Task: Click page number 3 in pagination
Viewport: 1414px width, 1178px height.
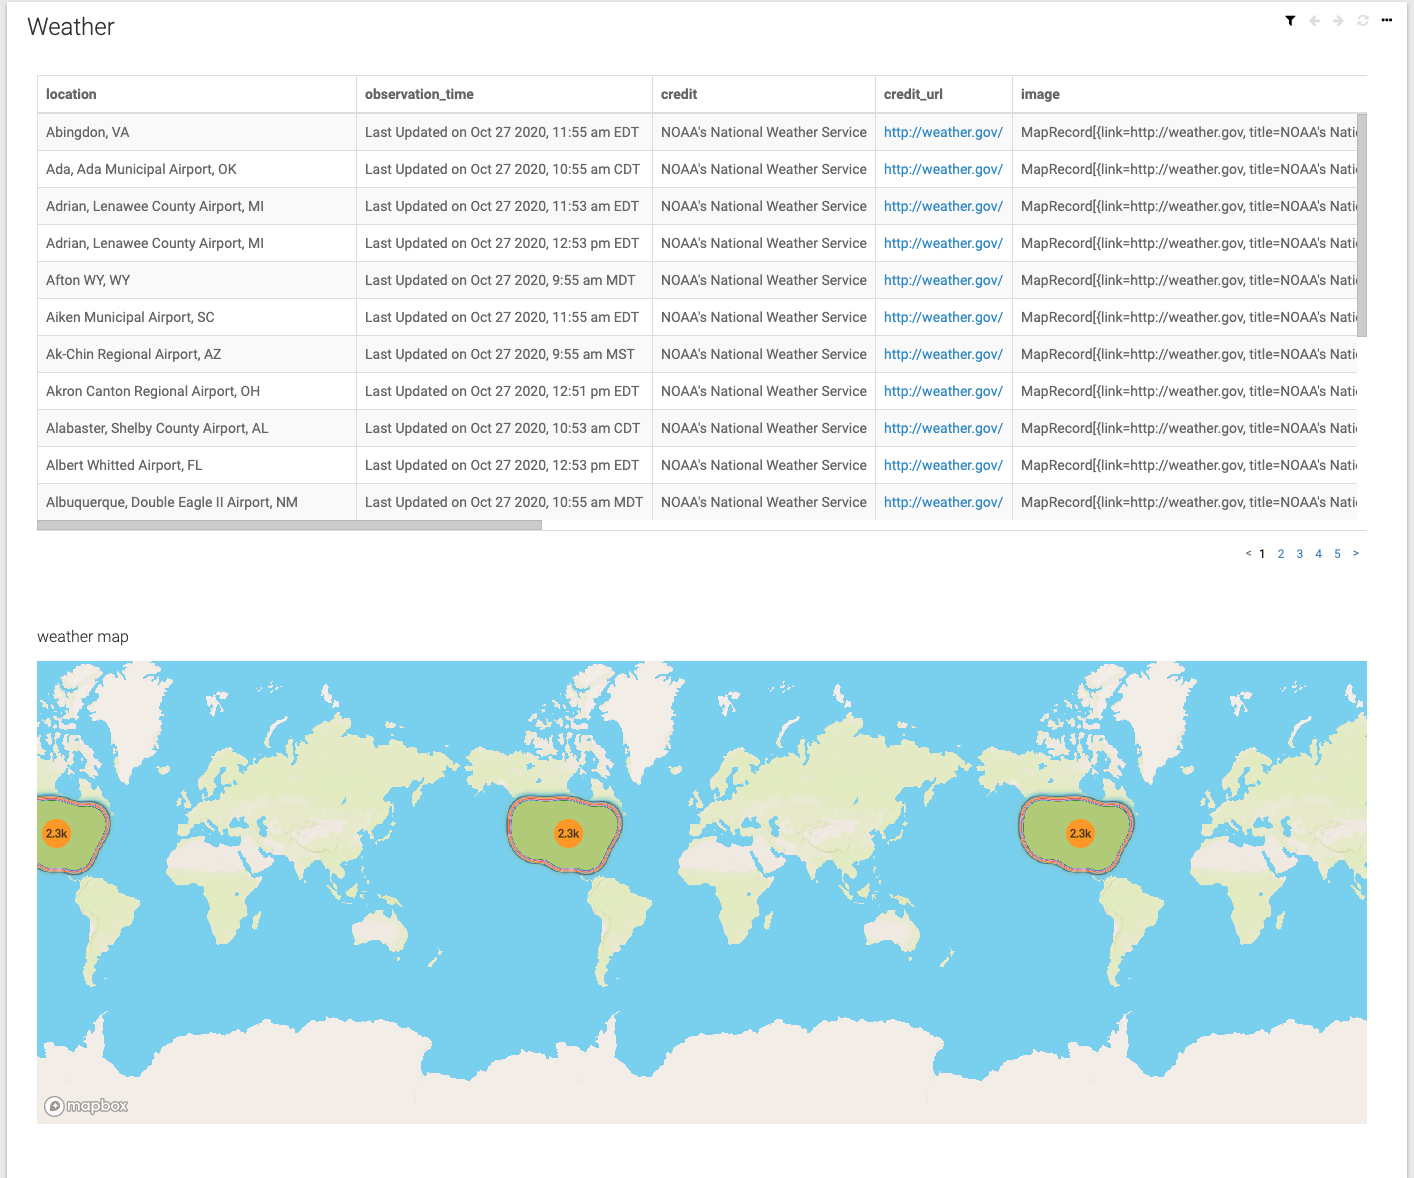Action: click(x=1300, y=553)
